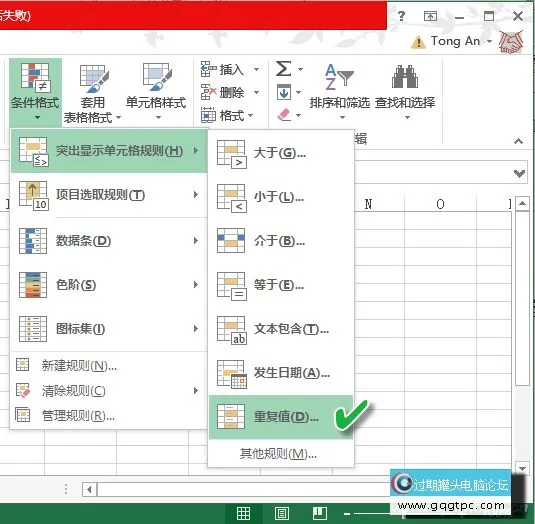This screenshot has width=535, height=524.
Task: Click the vertical scrollbar up arrow
Action: point(522,204)
